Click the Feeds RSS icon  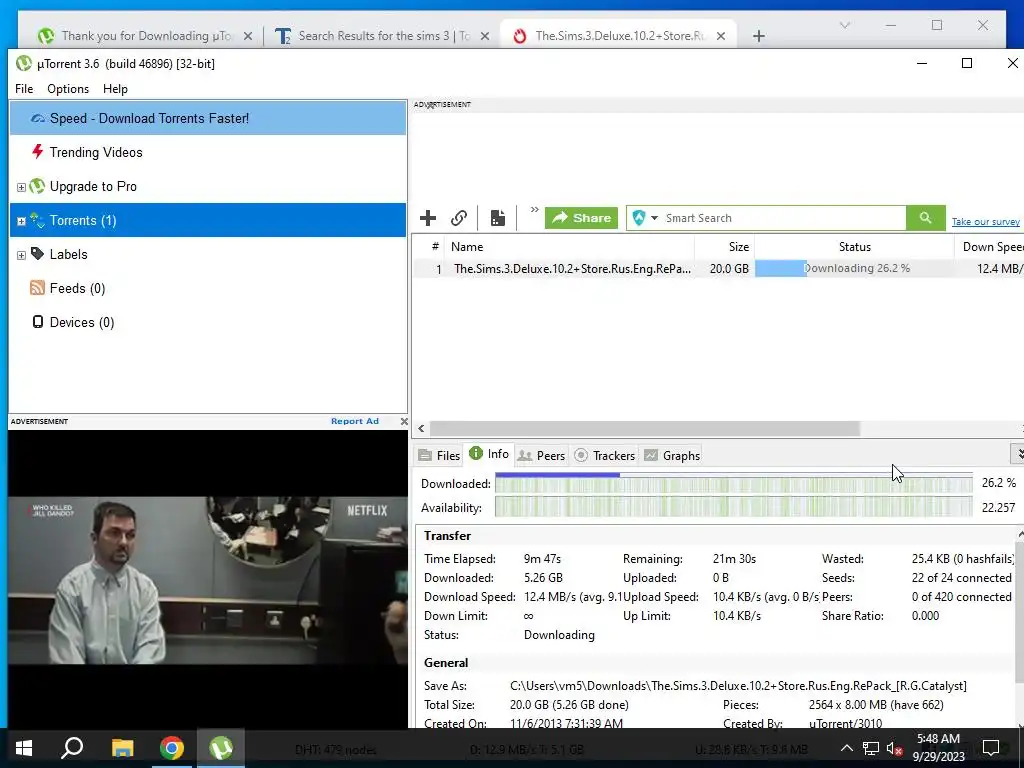tap(37, 288)
